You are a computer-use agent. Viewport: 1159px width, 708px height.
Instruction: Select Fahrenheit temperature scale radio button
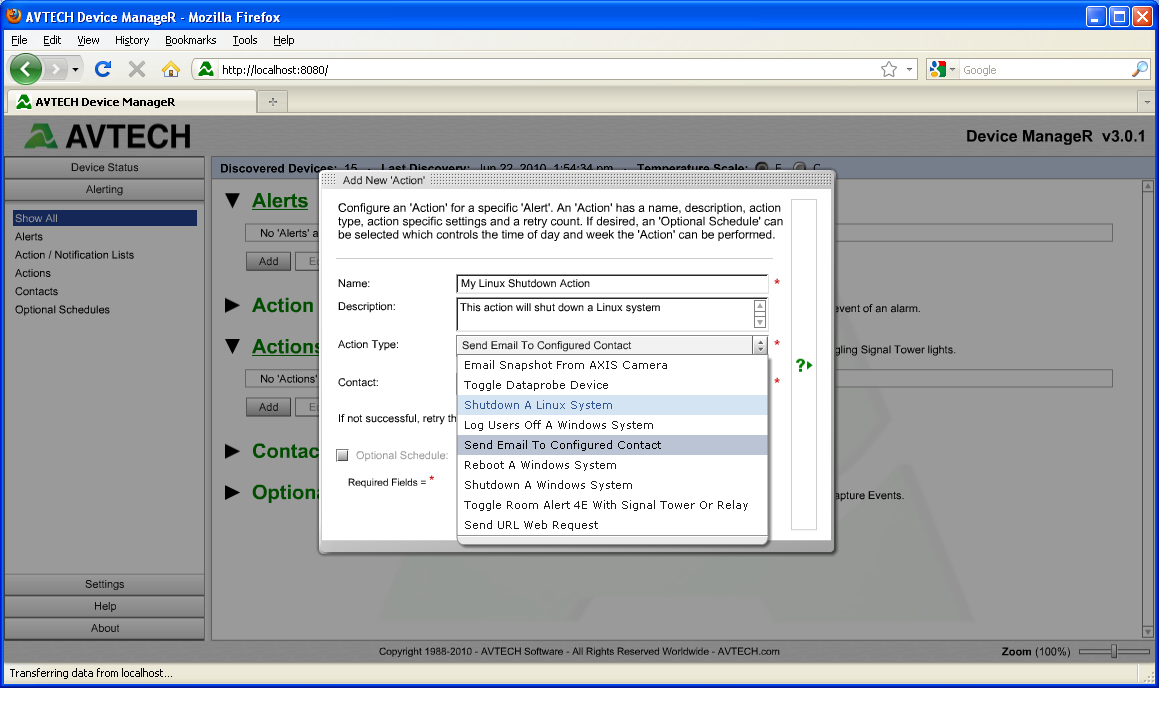tap(762, 168)
